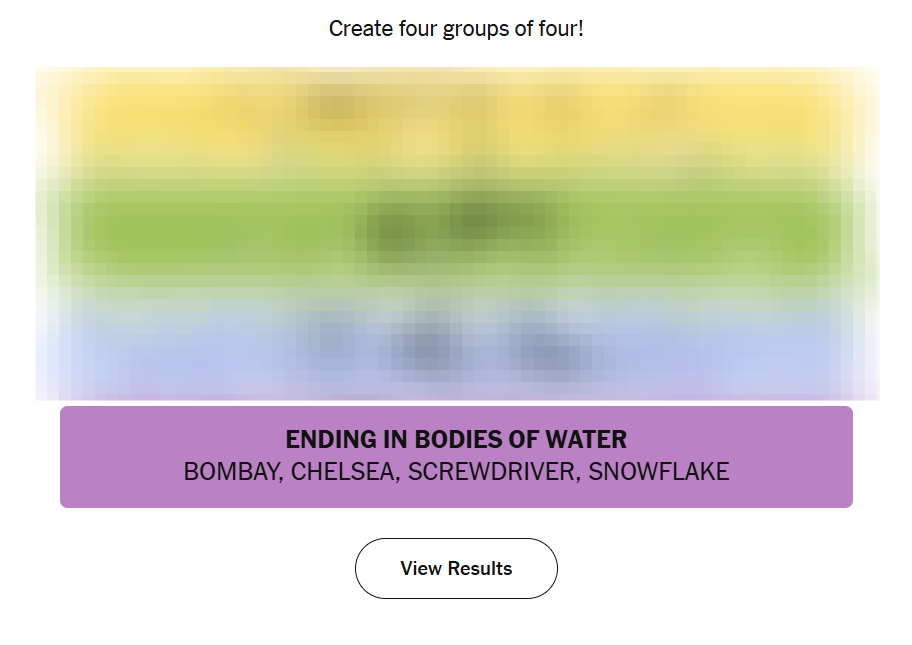This screenshot has width=912, height=645.
Task: Click the word WATER in the category title
Action: [590, 439]
